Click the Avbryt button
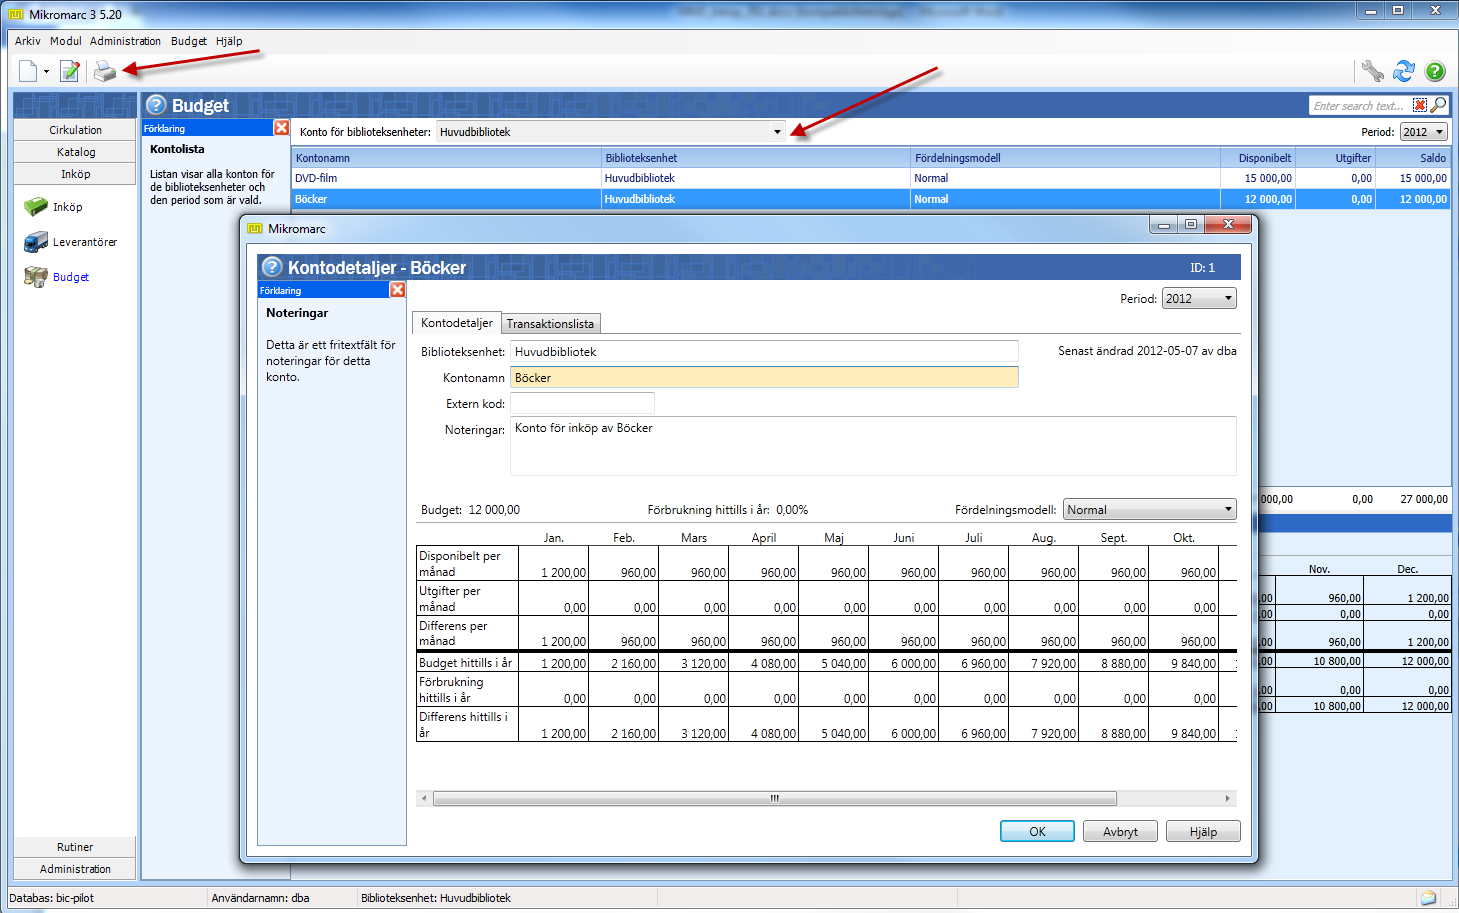This screenshot has width=1459, height=913. (x=1120, y=831)
